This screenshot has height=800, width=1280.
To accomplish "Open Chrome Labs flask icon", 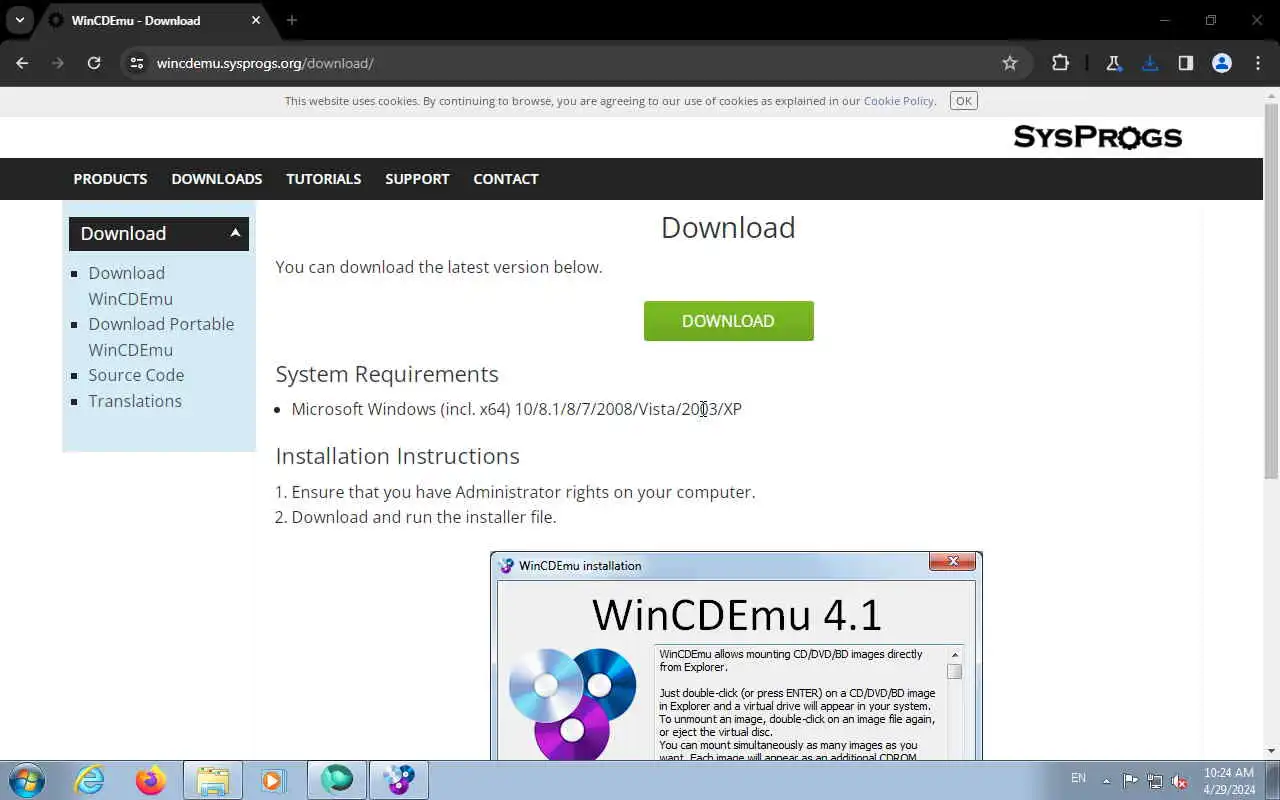I will click(1113, 63).
